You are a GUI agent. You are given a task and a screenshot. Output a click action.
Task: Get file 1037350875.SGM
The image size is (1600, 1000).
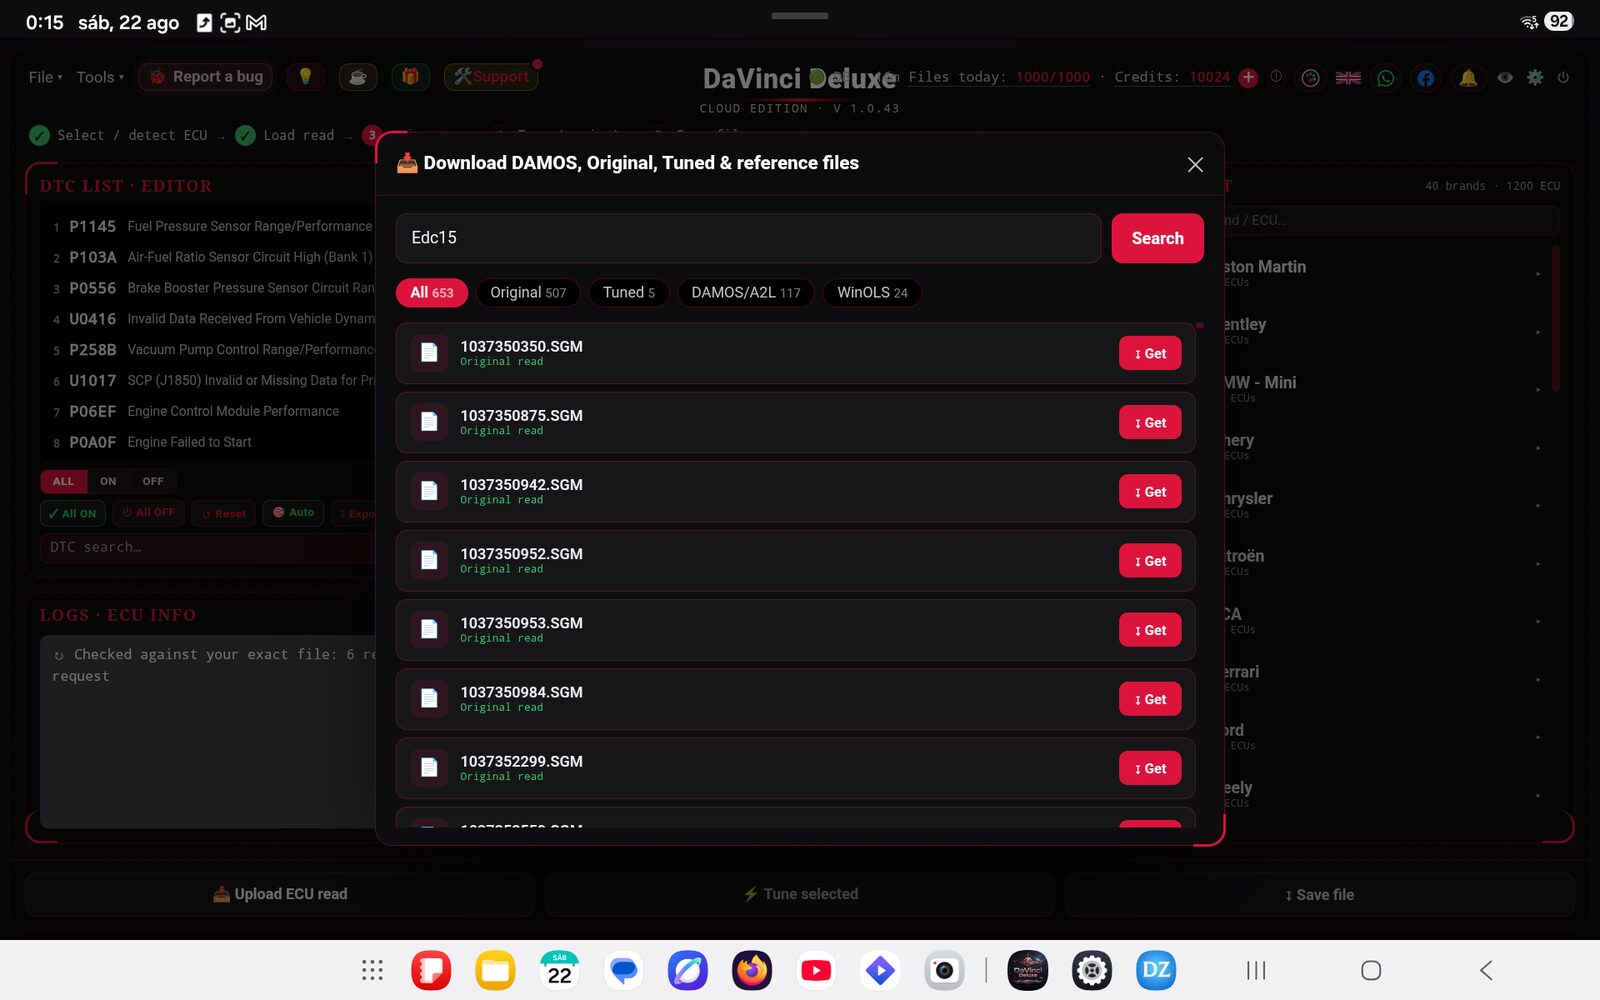1150,422
